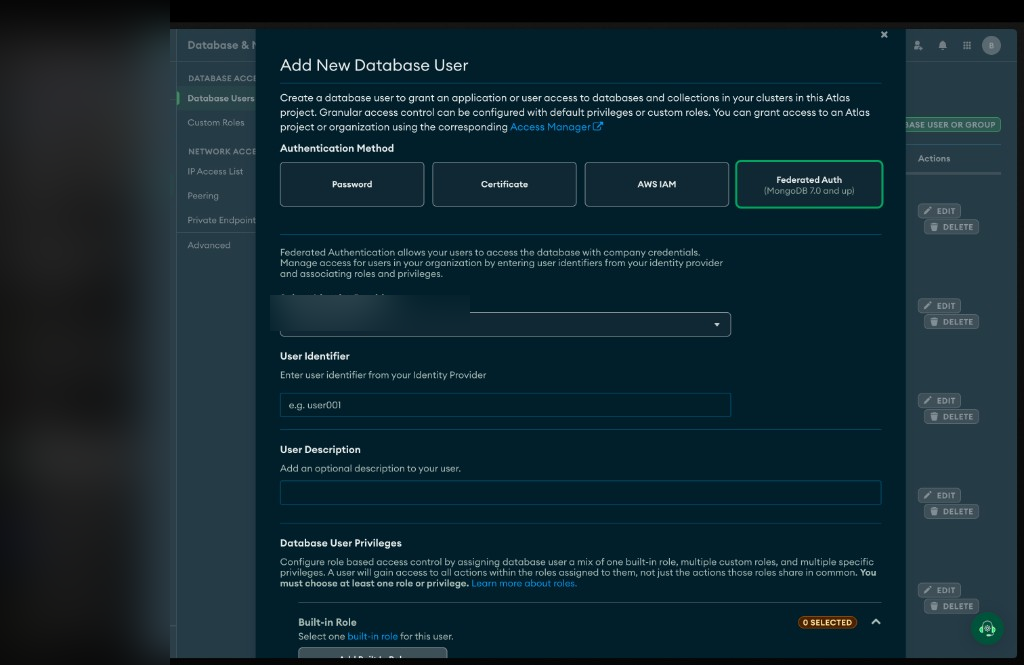This screenshot has width=1024, height=665.
Task: Open the Access Manager link
Action: click(556, 127)
